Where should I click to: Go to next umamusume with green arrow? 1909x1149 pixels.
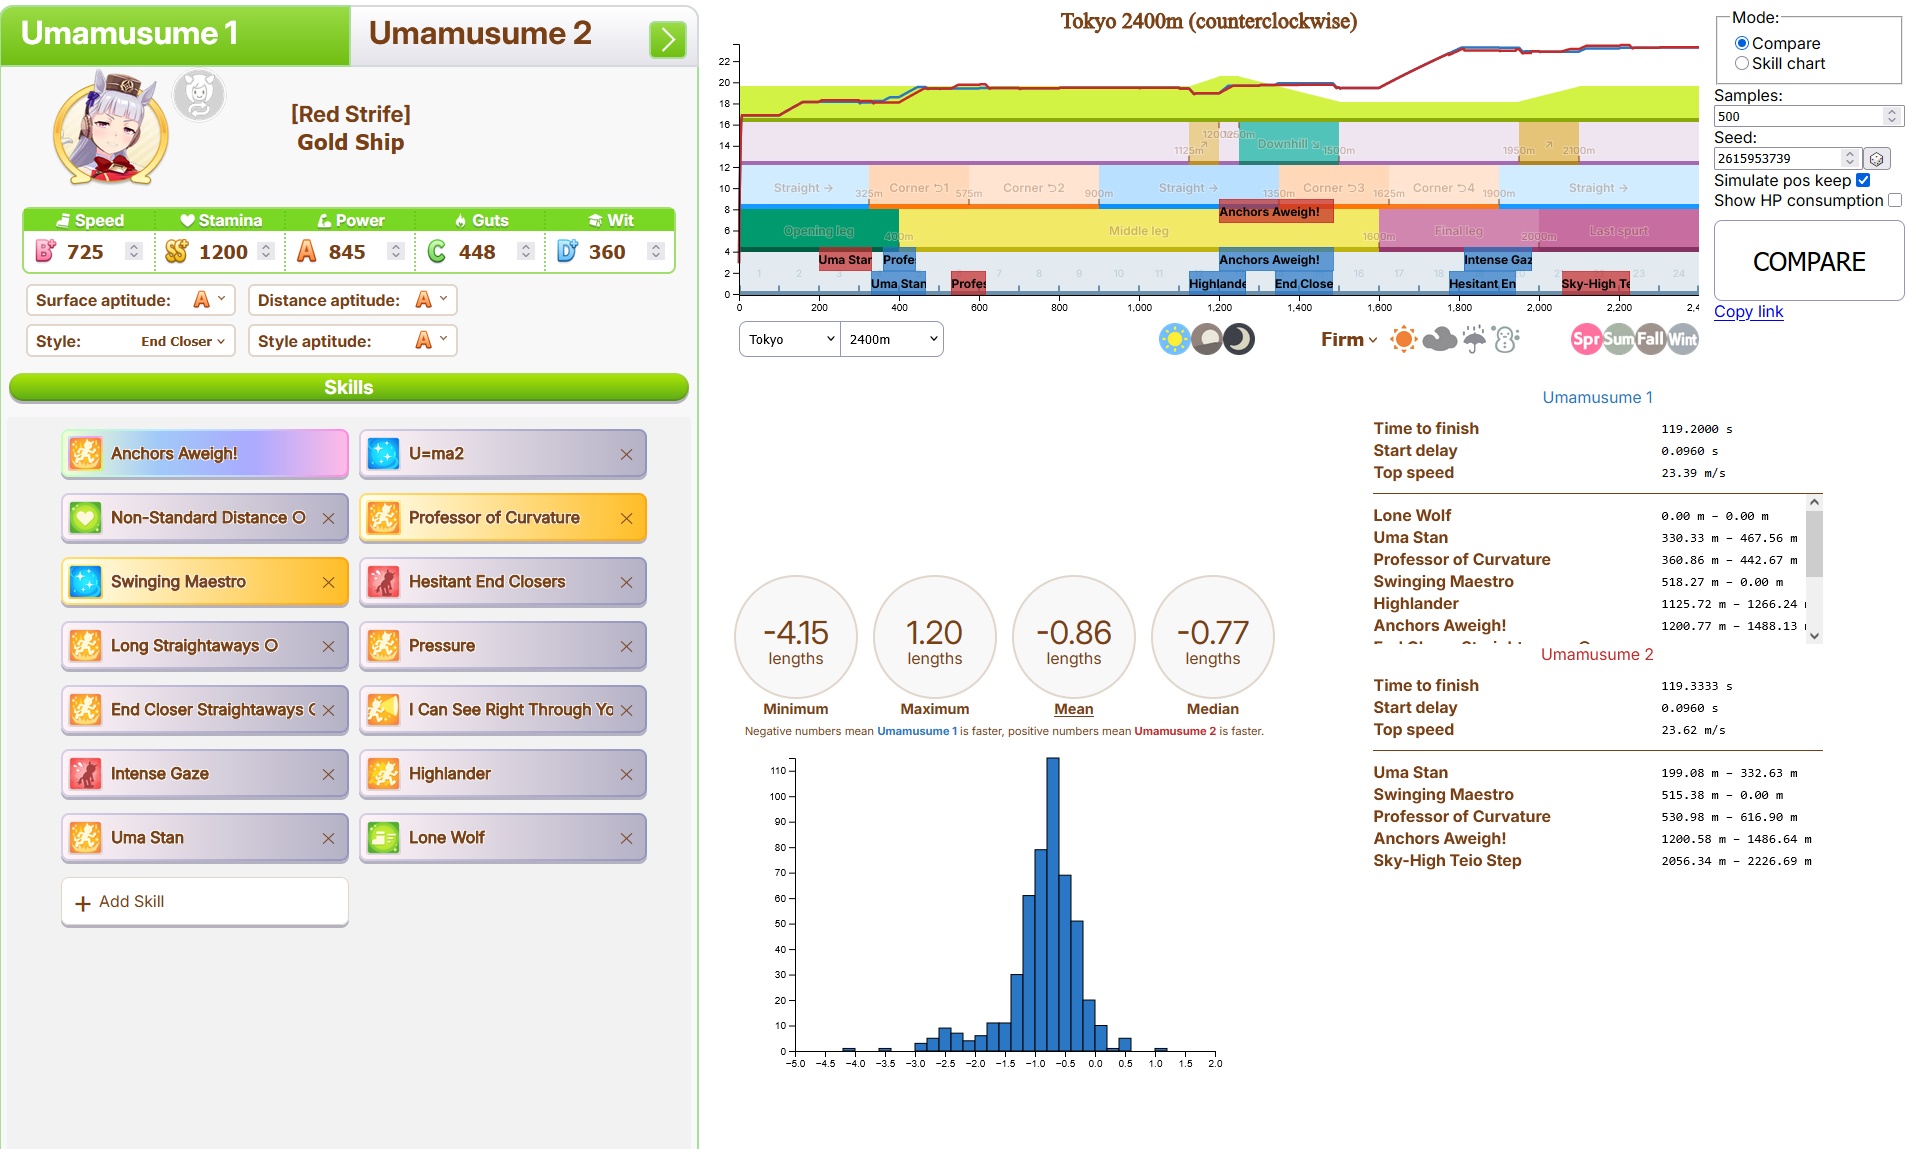coord(667,40)
